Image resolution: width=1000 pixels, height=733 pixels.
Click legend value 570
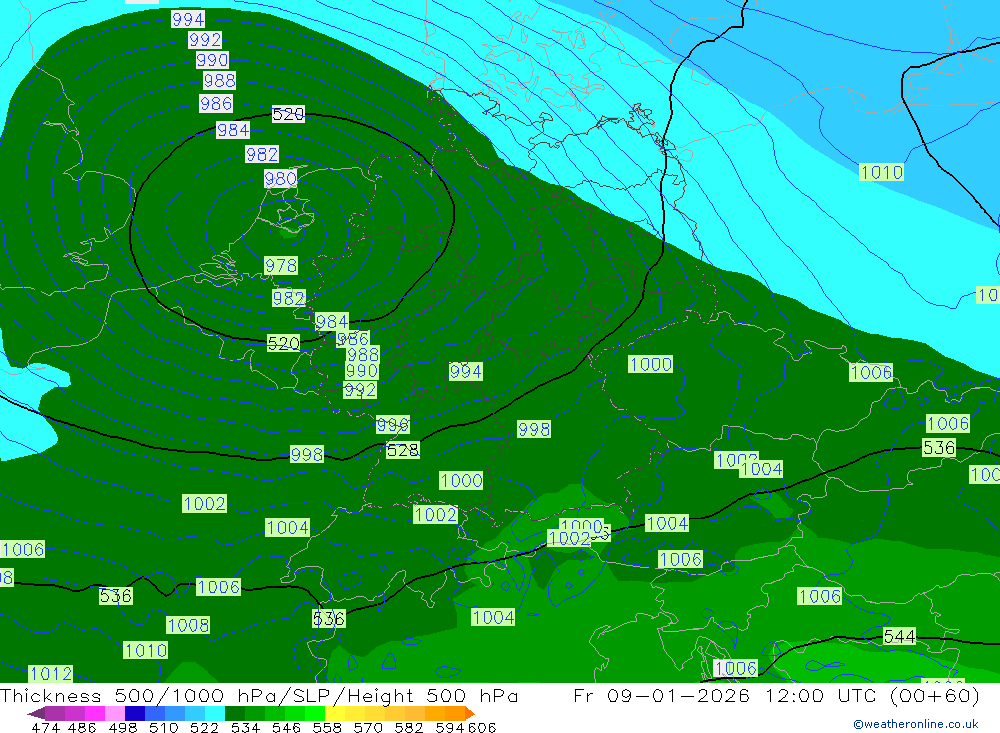point(368,728)
